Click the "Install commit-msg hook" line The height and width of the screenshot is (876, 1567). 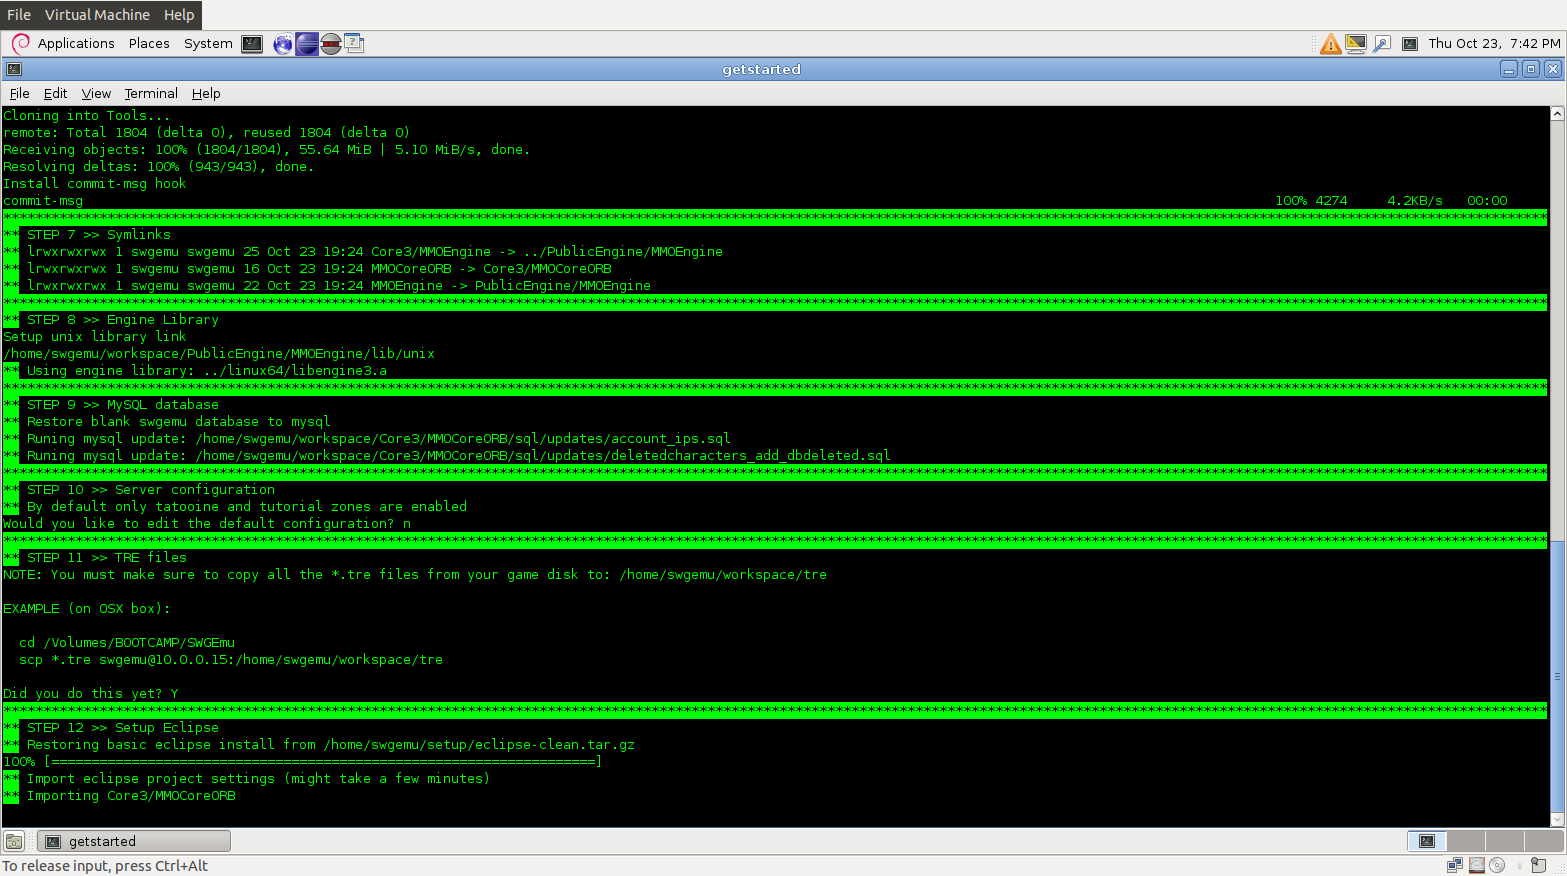click(95, 184)
